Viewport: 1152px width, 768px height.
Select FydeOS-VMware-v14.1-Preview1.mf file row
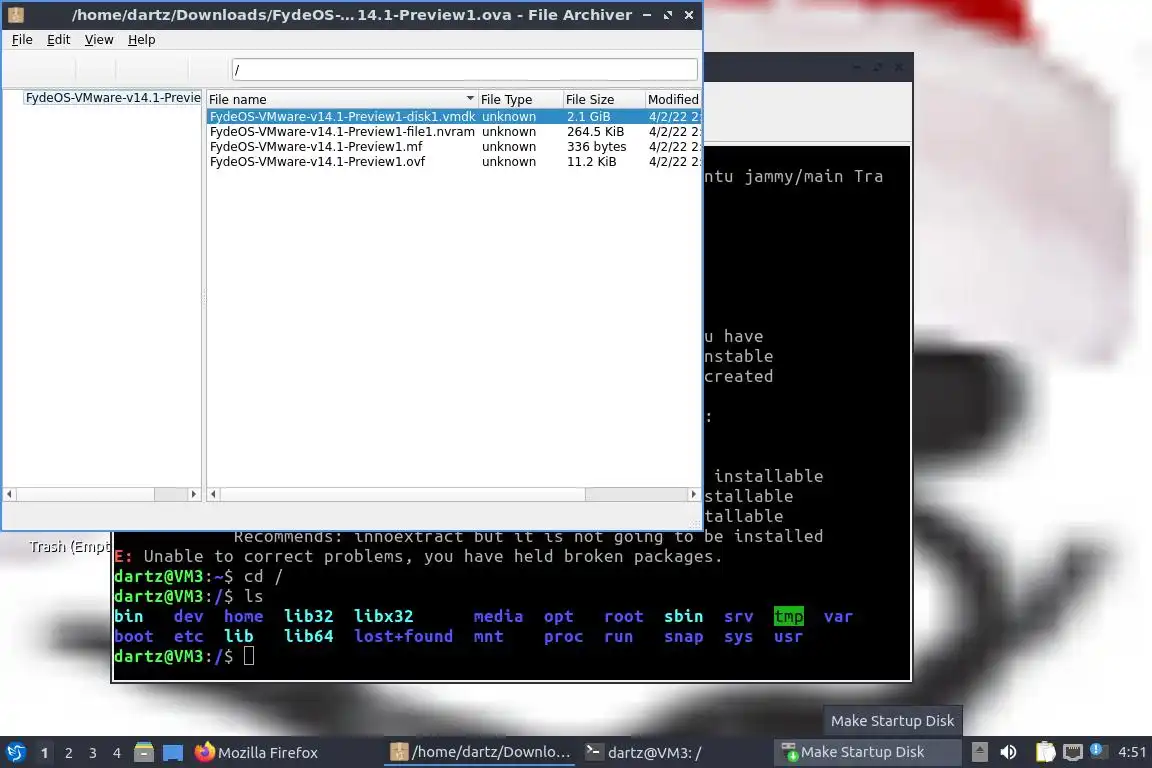click(x=454, y=146)
